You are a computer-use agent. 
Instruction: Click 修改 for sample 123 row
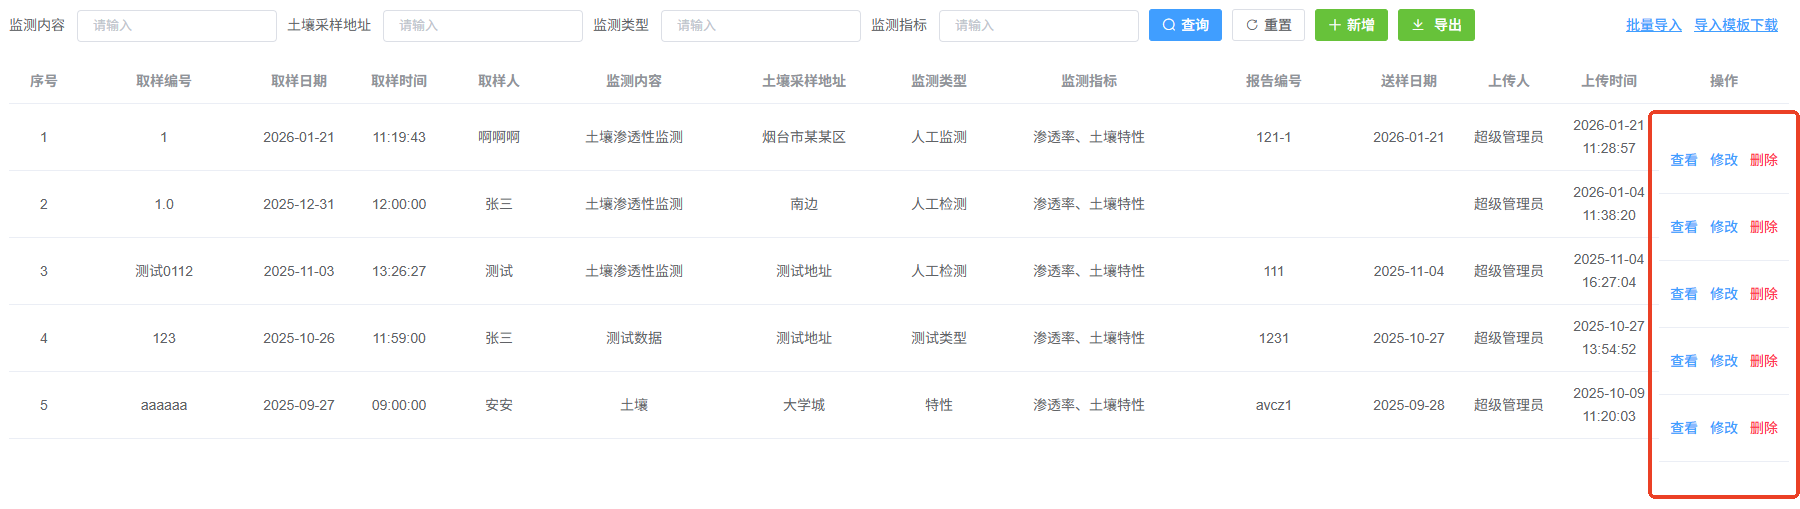coord(1724,361)
